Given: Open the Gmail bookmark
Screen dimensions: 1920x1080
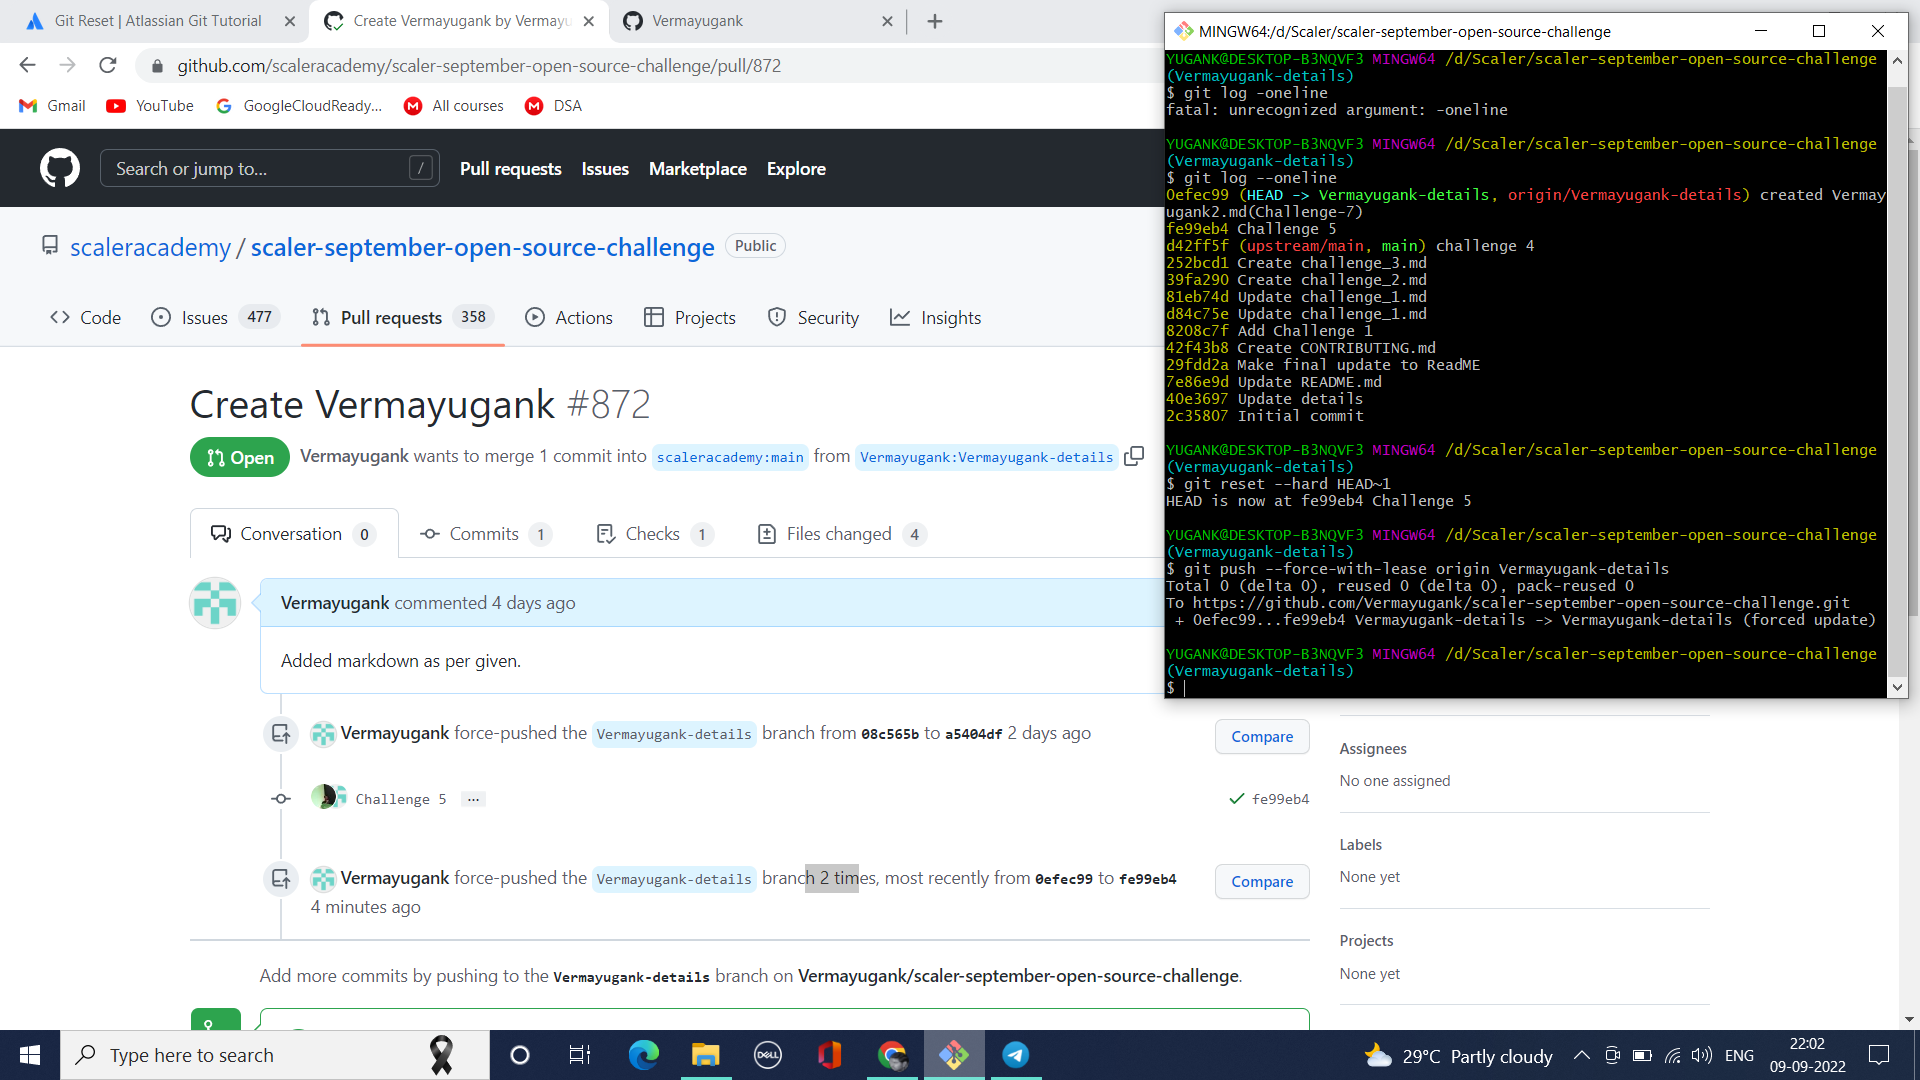Looking at the screenshot, I should [51, 105].
